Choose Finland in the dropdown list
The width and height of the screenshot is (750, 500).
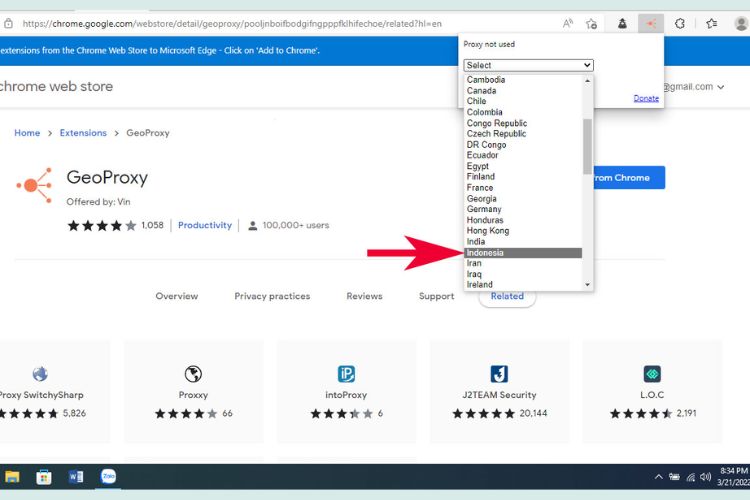click(523, 177)
